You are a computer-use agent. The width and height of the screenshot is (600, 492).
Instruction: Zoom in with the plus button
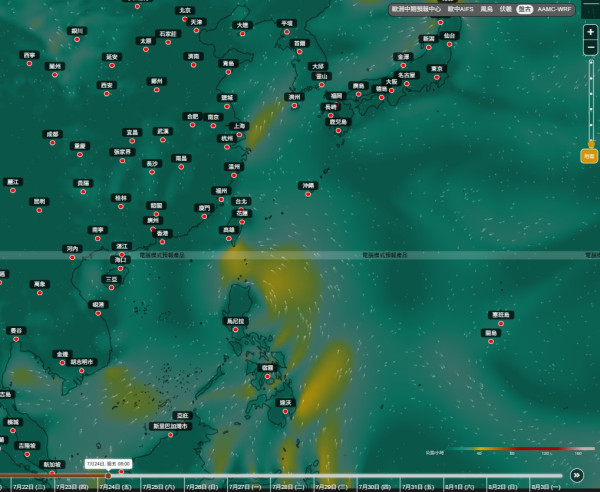pyautogui.click(x=590, y=32)
